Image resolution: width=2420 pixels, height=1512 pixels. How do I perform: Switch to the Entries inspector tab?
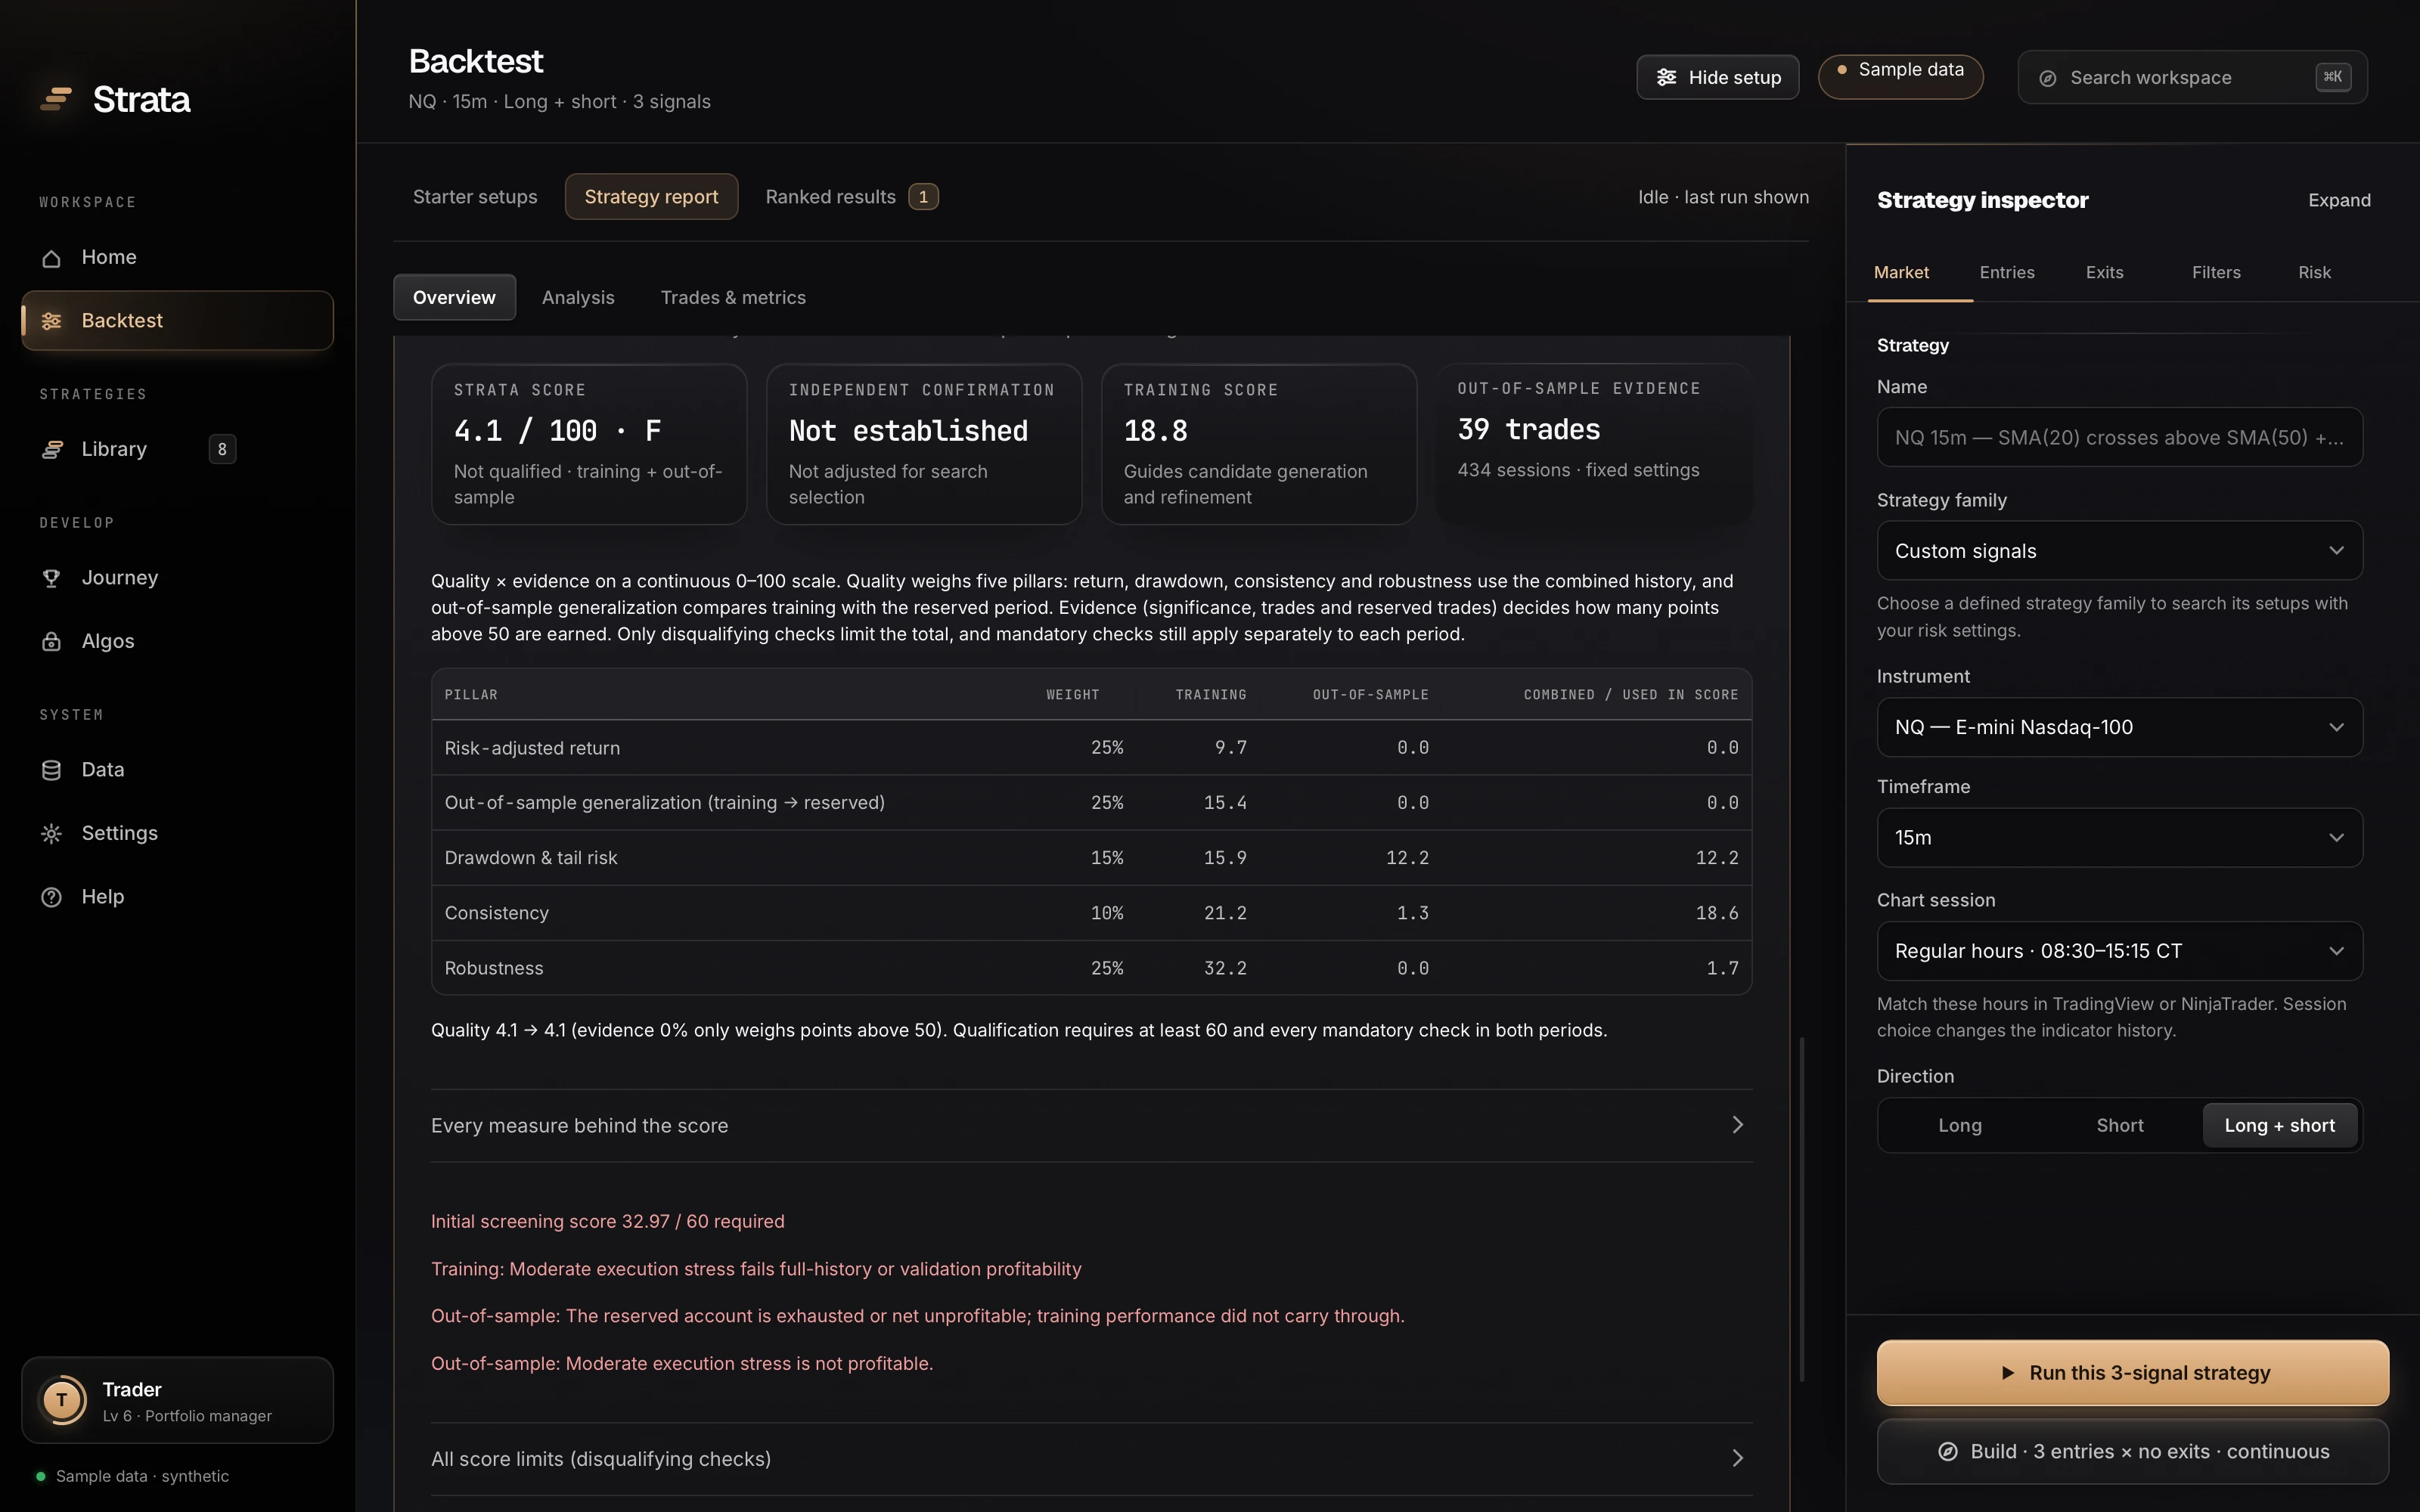point(2006,273)
